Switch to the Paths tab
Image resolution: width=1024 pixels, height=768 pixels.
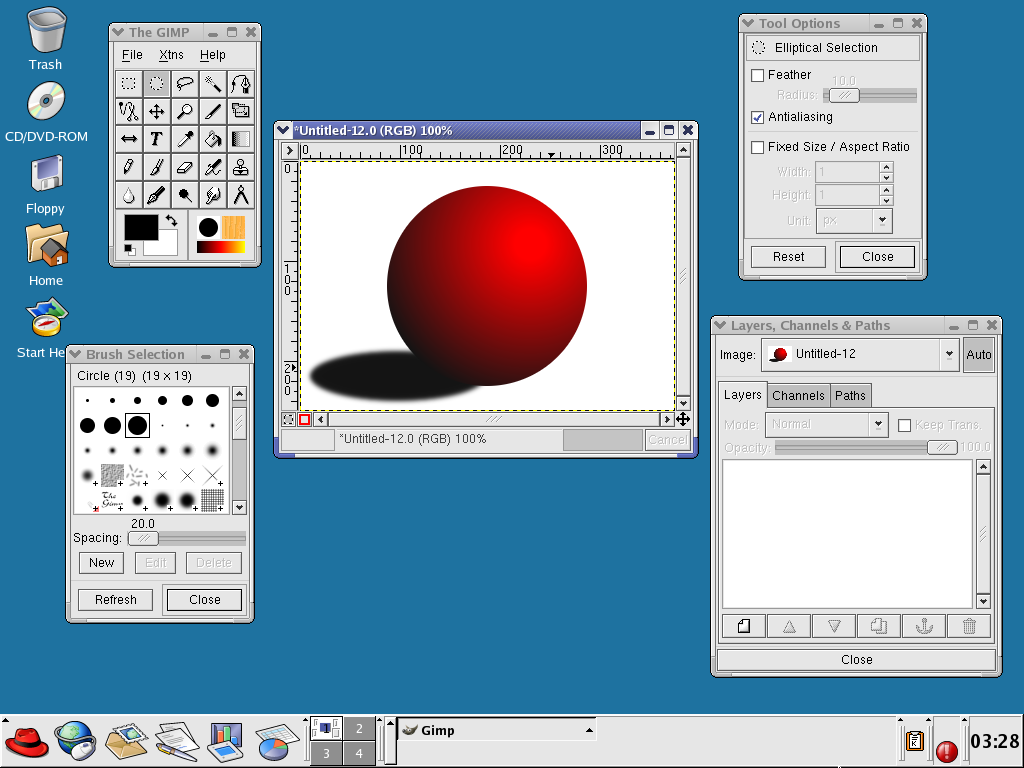(x=850, y=396)
